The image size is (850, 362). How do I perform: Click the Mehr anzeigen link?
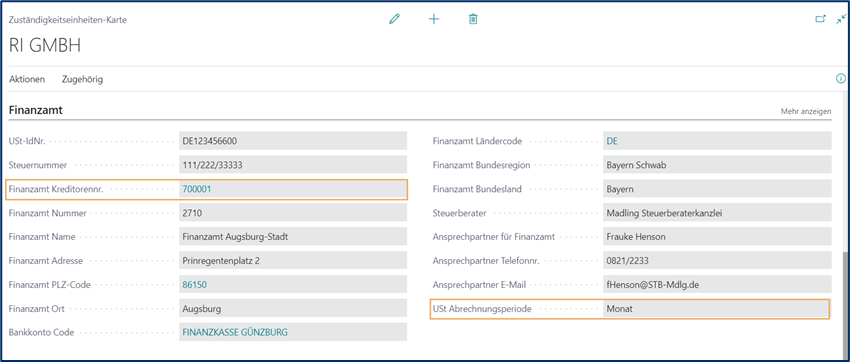tap(806, 112)
